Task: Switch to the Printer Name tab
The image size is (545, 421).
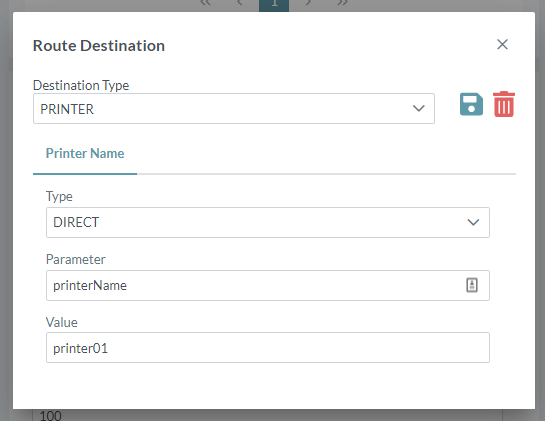Action: coord(85,153)
